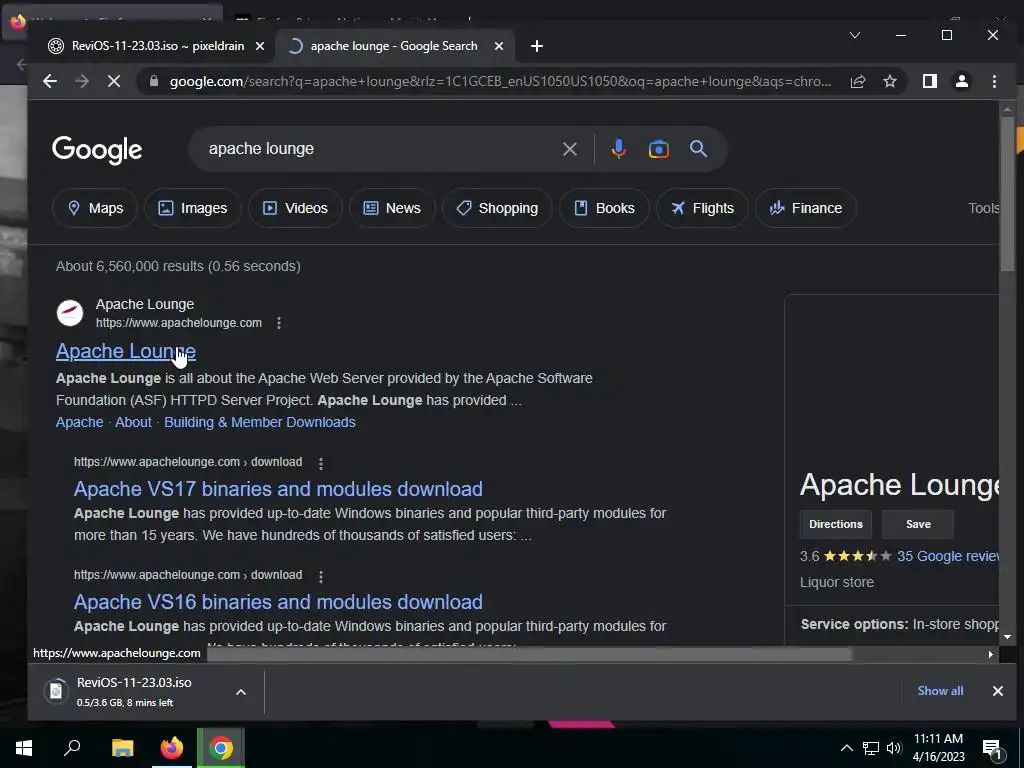Screen dimensions: 1024x768
Task: Click the vertical page scrollbar thumb
Action: click(x=1007, y=193)
